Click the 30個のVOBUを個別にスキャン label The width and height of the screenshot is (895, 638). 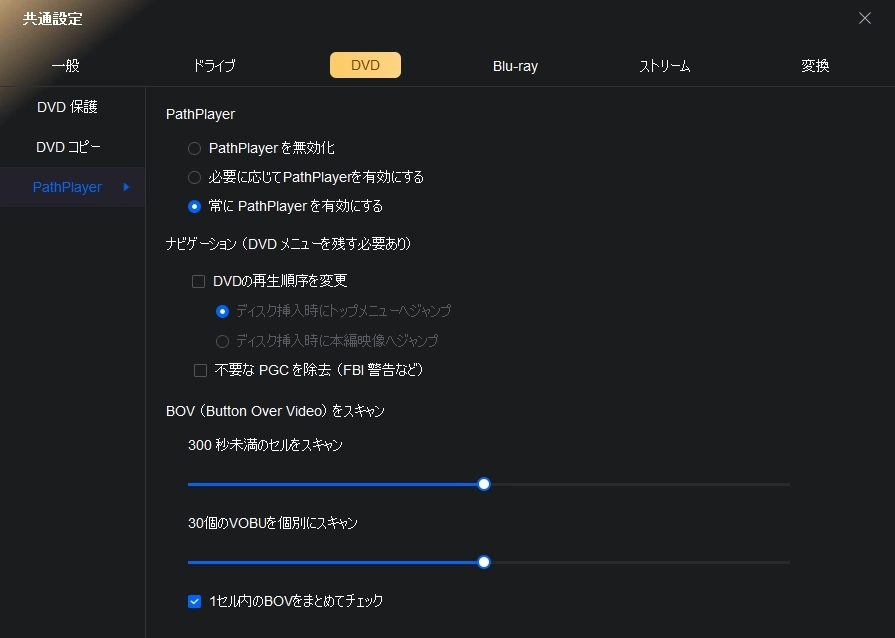click(x=273, y=523)
